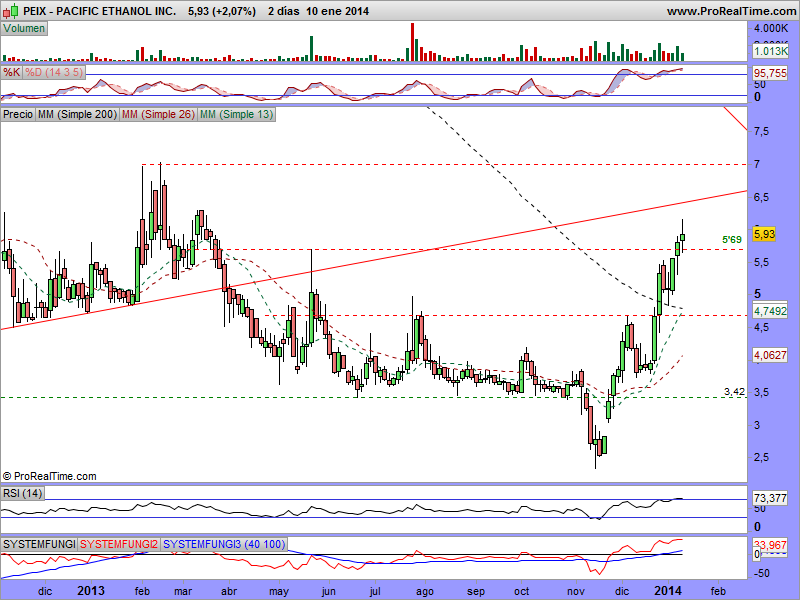The width and height of the screenshot is (800, 600).
Task: Select the Volumen indicator label
Action: tap(24, 29)
